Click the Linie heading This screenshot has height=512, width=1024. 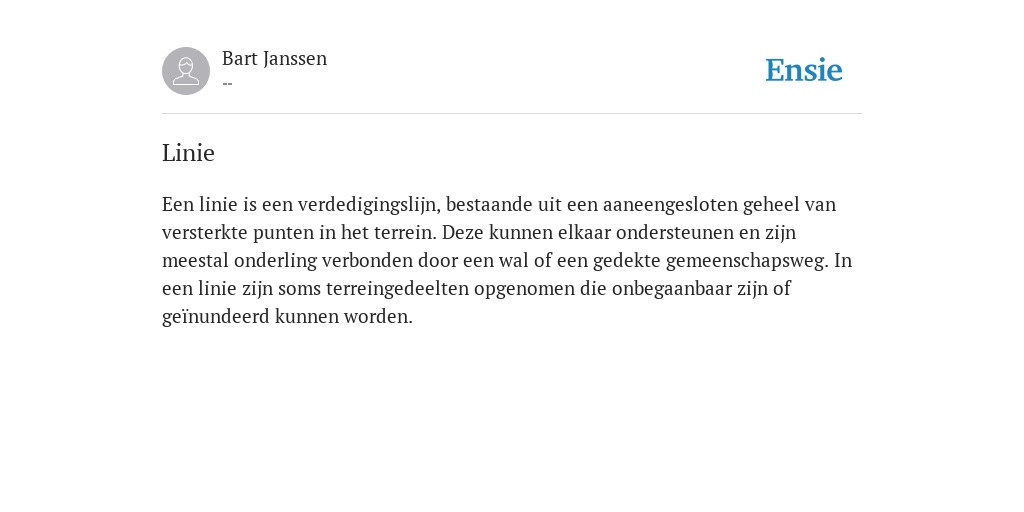pos(188,153)
